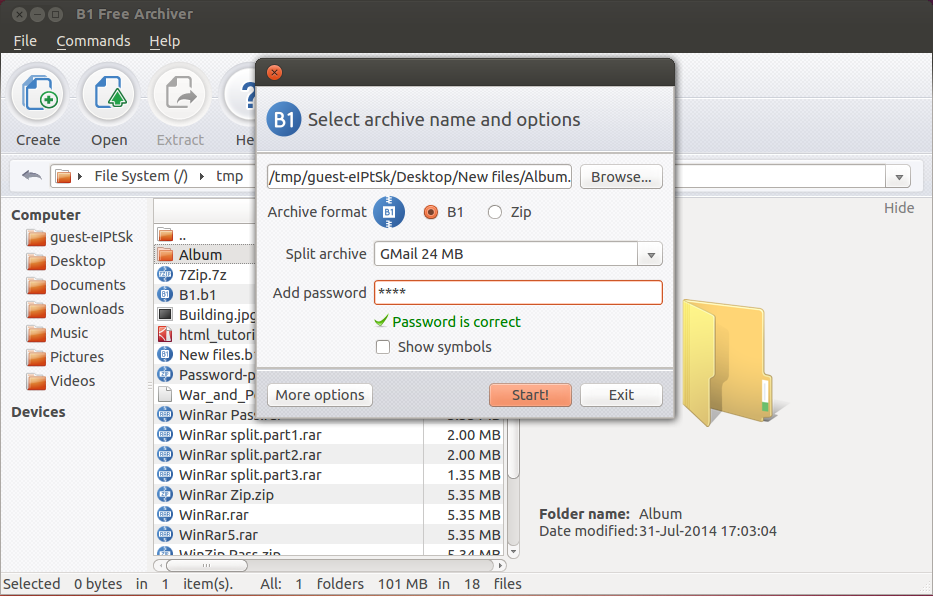This screenshot has width=933, height=596.
Task: Click the Album folder in file list
Action: [x=199, y=254]
